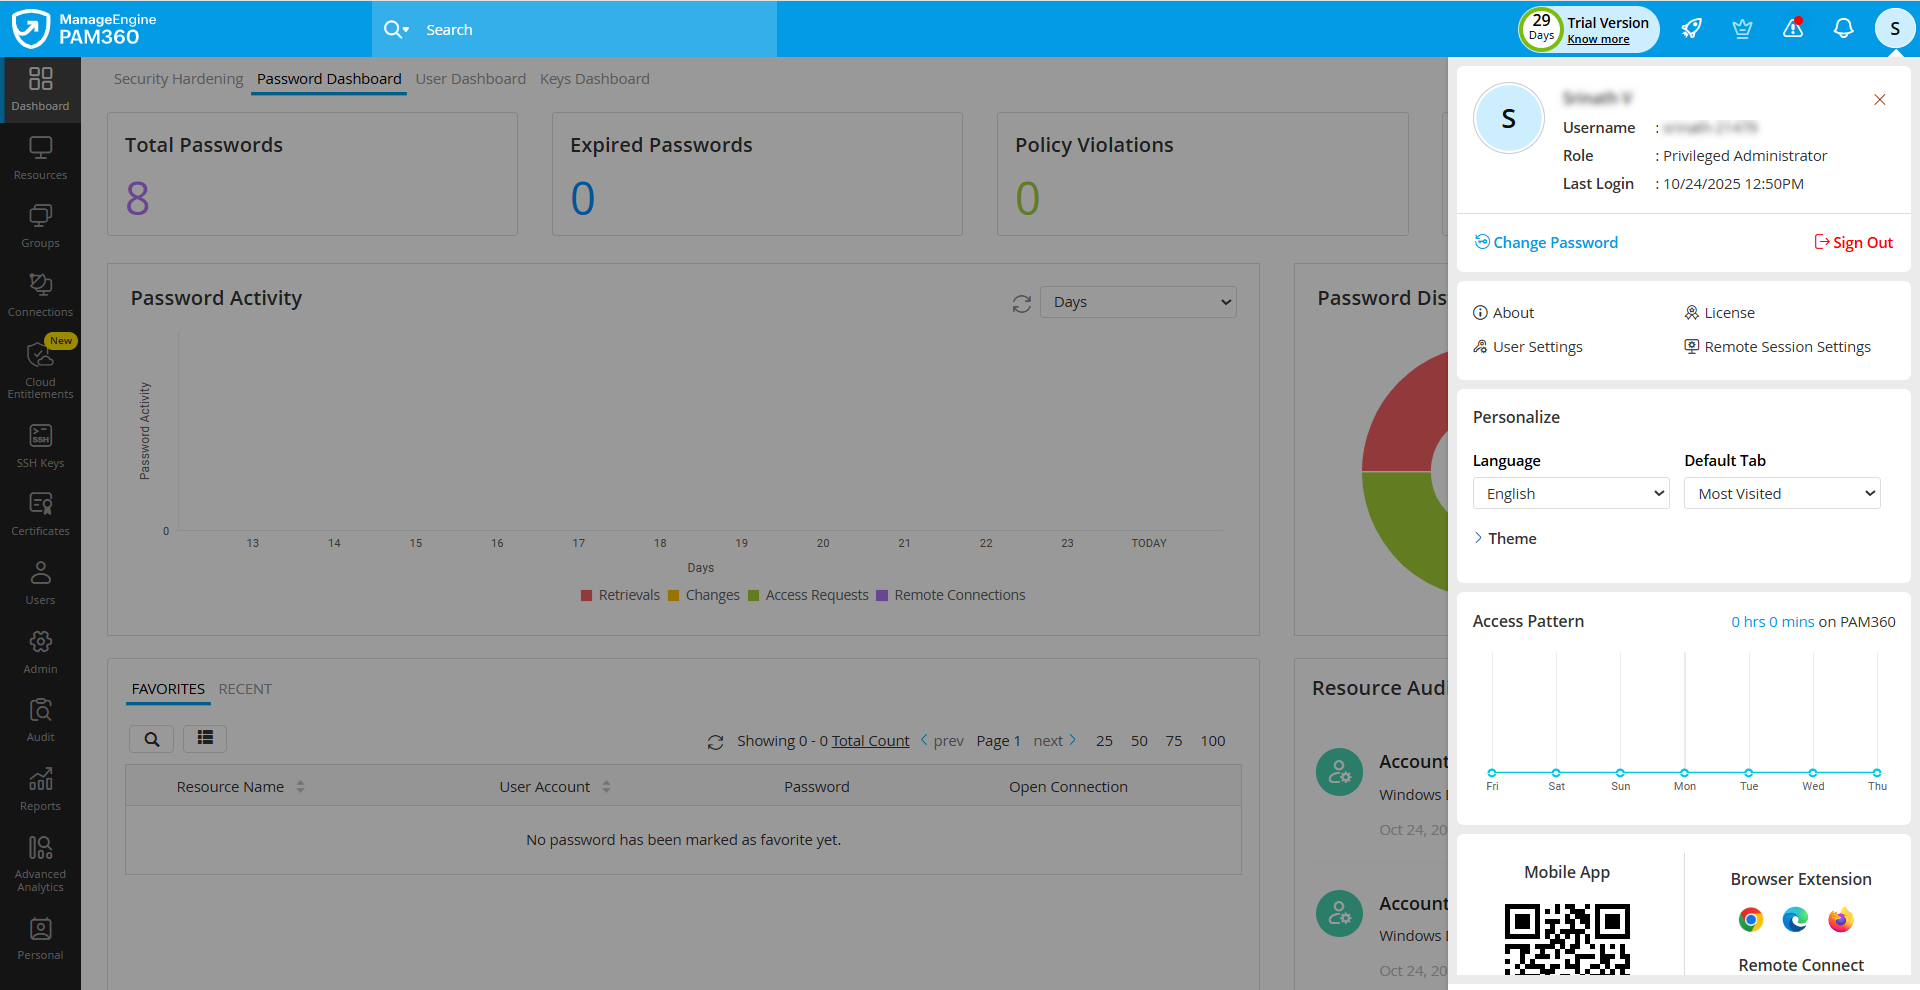Install the Chrome browser extension
The image size is (1920, 990).
[1750, 919]
